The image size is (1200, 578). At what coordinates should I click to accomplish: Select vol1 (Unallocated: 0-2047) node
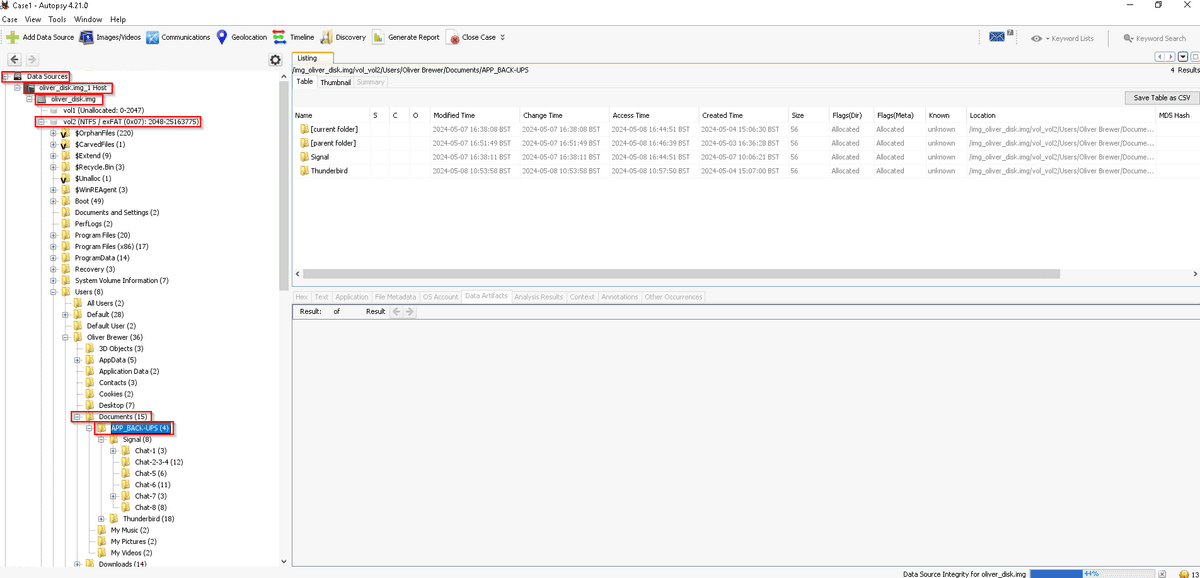tap(104, 110)
